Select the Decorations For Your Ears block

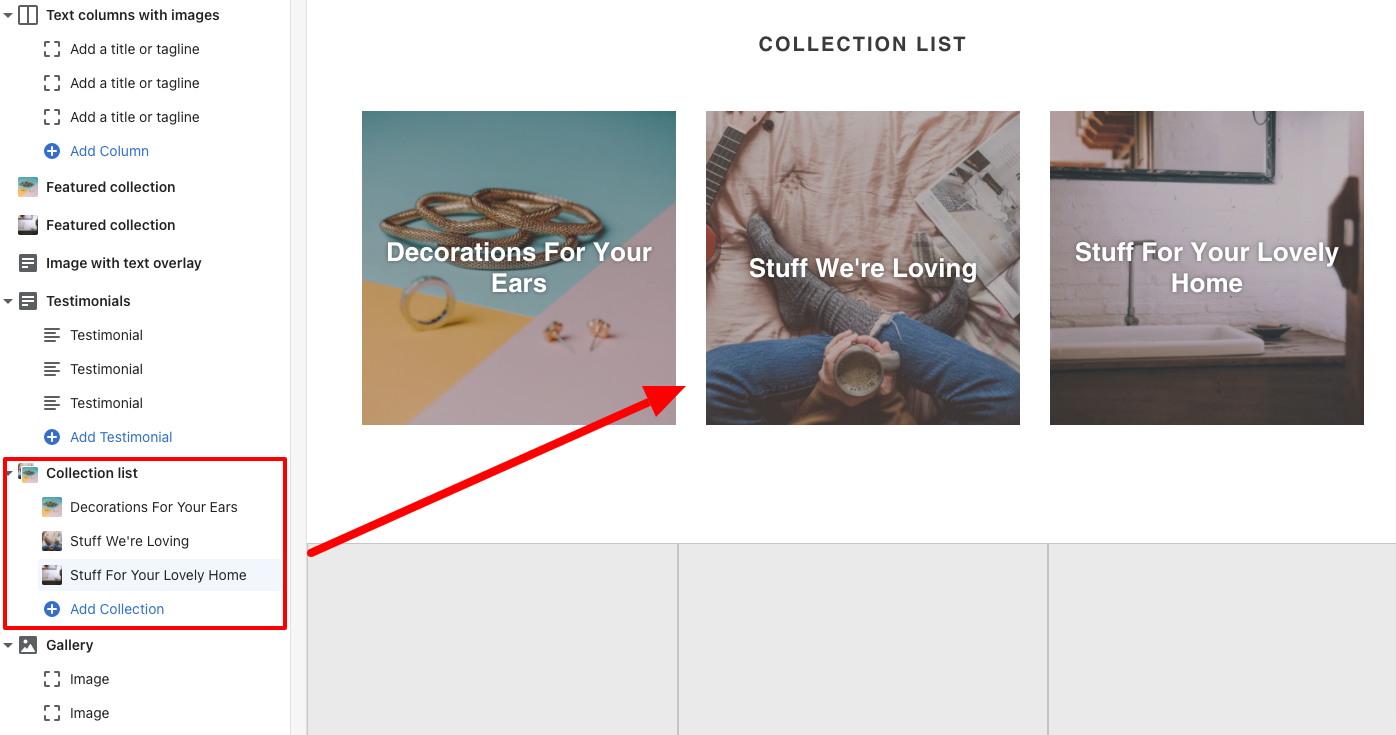[x=154, y=507]
